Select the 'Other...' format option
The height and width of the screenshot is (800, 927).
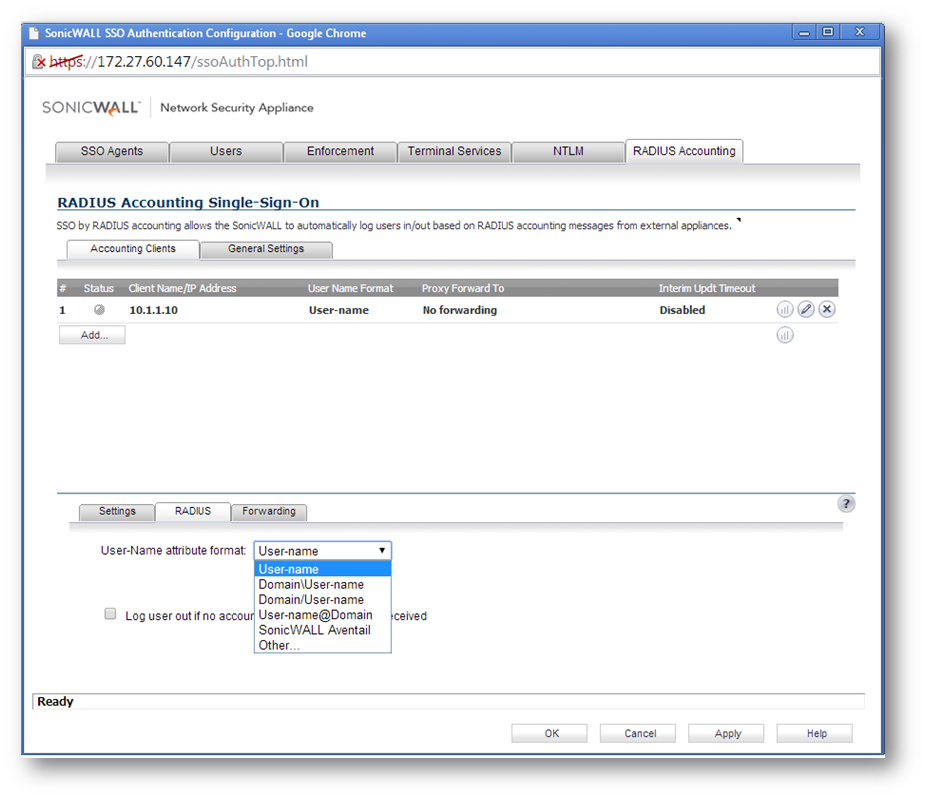[279, 645]
